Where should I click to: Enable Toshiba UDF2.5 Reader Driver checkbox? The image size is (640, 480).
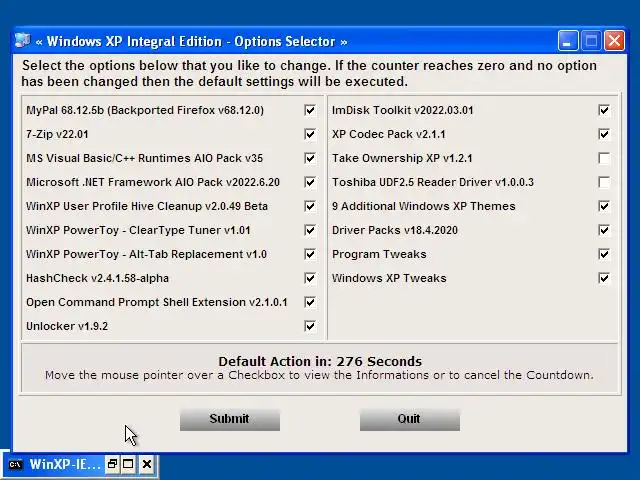(604, 182)
